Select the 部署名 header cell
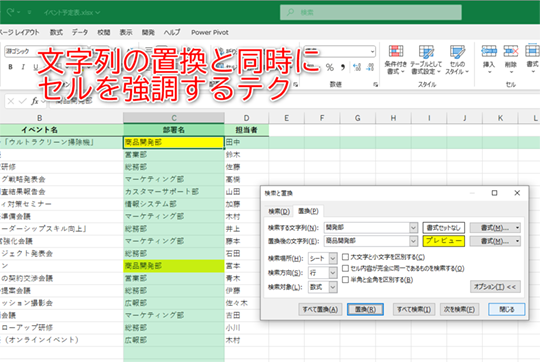This screenshot has width=540, height=362. [x=174, y=130]
